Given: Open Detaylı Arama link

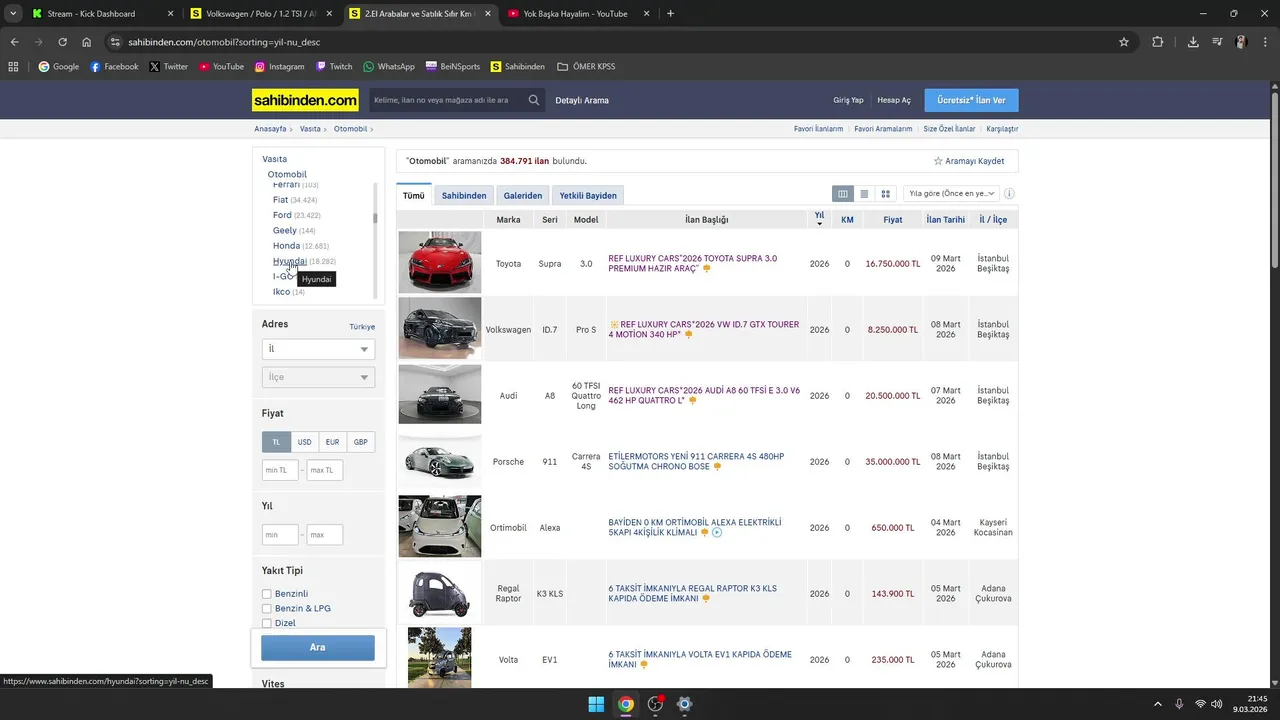Looking at the screenshot, I should pyautogui.click(x=582, y=100).
